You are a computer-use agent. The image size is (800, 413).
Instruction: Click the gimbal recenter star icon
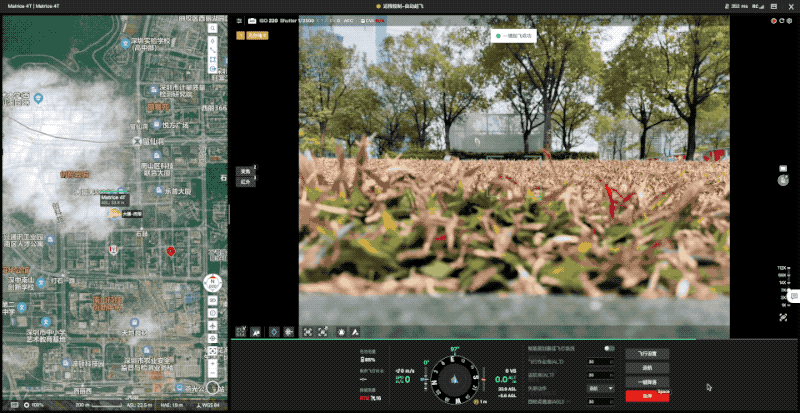pos(289,332)
